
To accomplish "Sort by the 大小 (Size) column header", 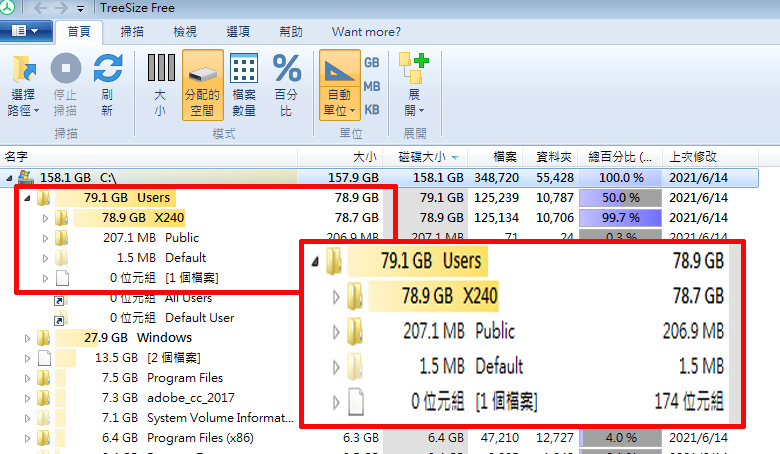I will point(340,157).
